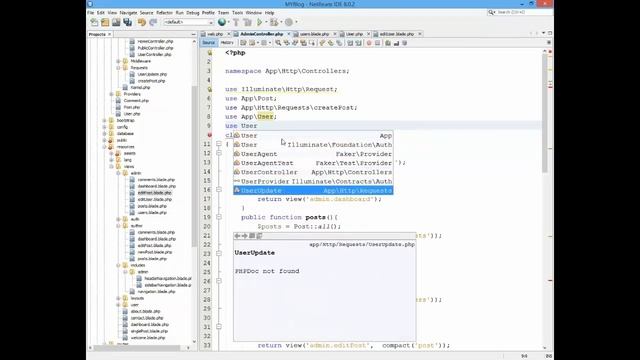
Task: Click the red error marker on line 10
Action: coord(209,135)
